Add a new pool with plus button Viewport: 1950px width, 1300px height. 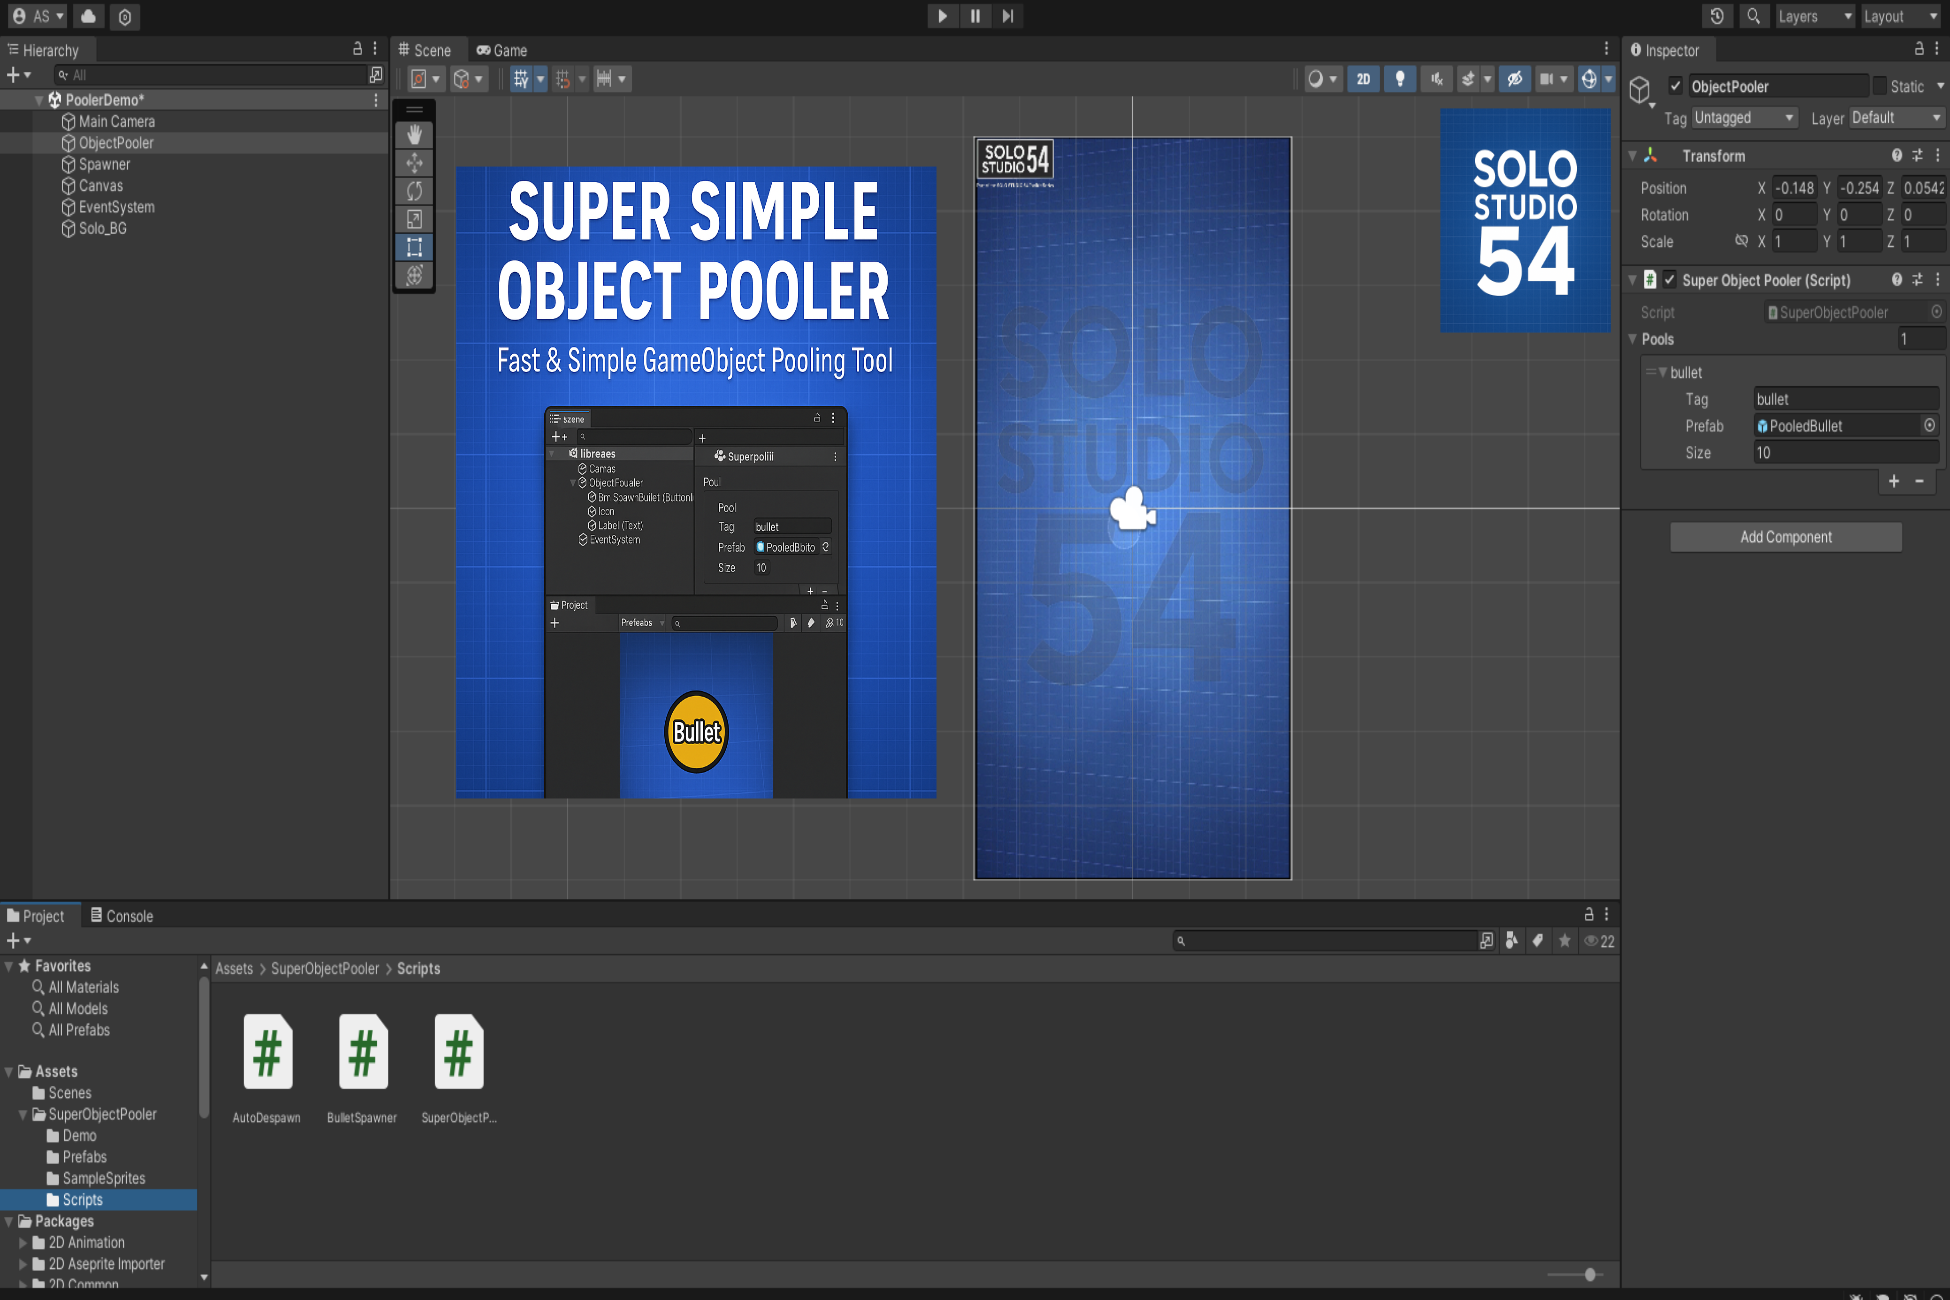tap(1893, 481)
